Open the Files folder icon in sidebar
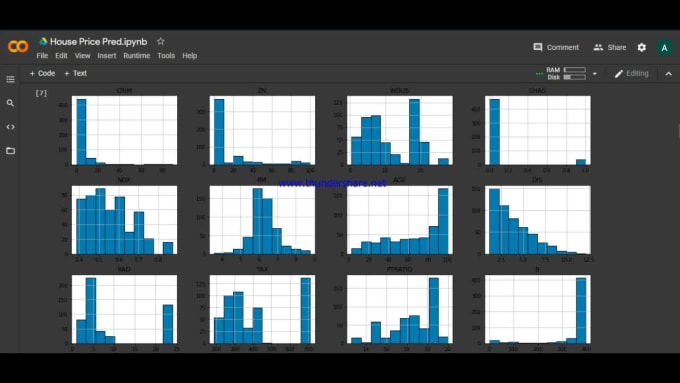Image resolution: width=680 pixels, height=383 pixels. click(10, 151)
